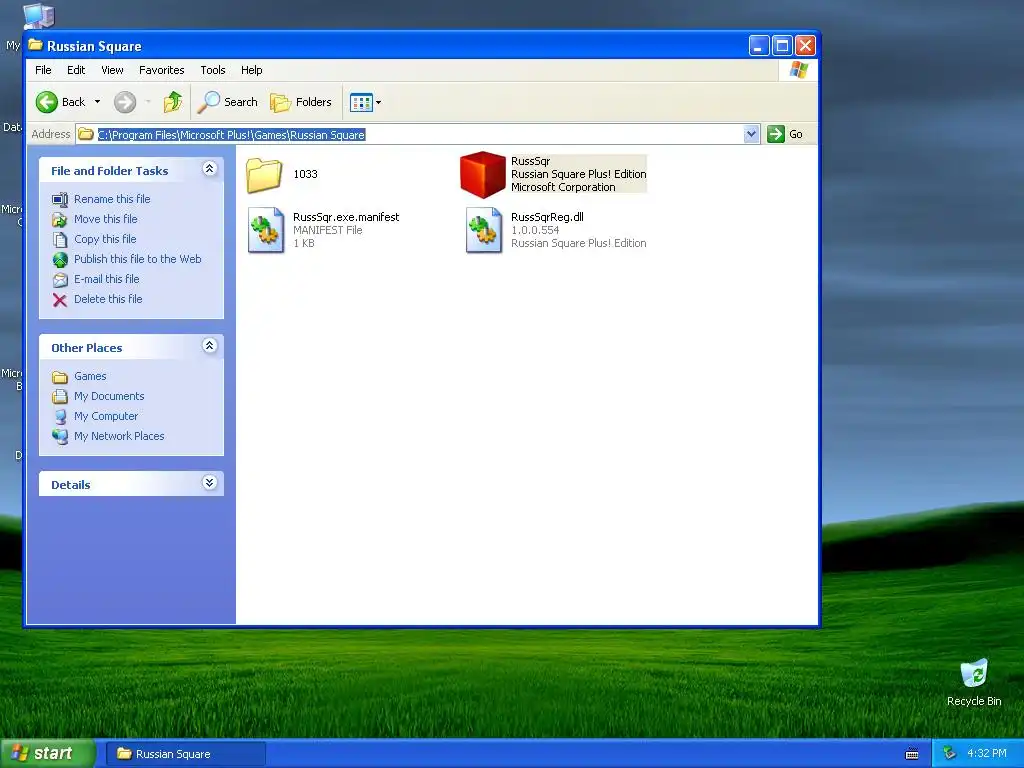Open Search from the toolbar
Image resolution: width=1024 pixels, height=768 pixels.
point(228,102)
